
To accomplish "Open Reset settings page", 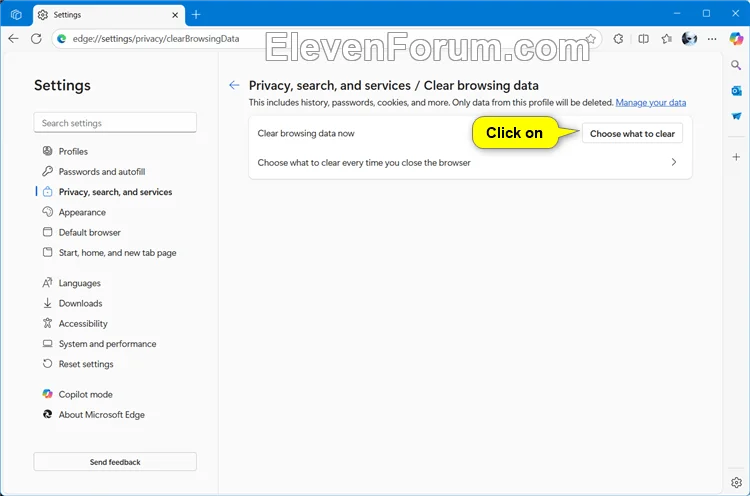I will pyautogui.click(x=86, y=364).
